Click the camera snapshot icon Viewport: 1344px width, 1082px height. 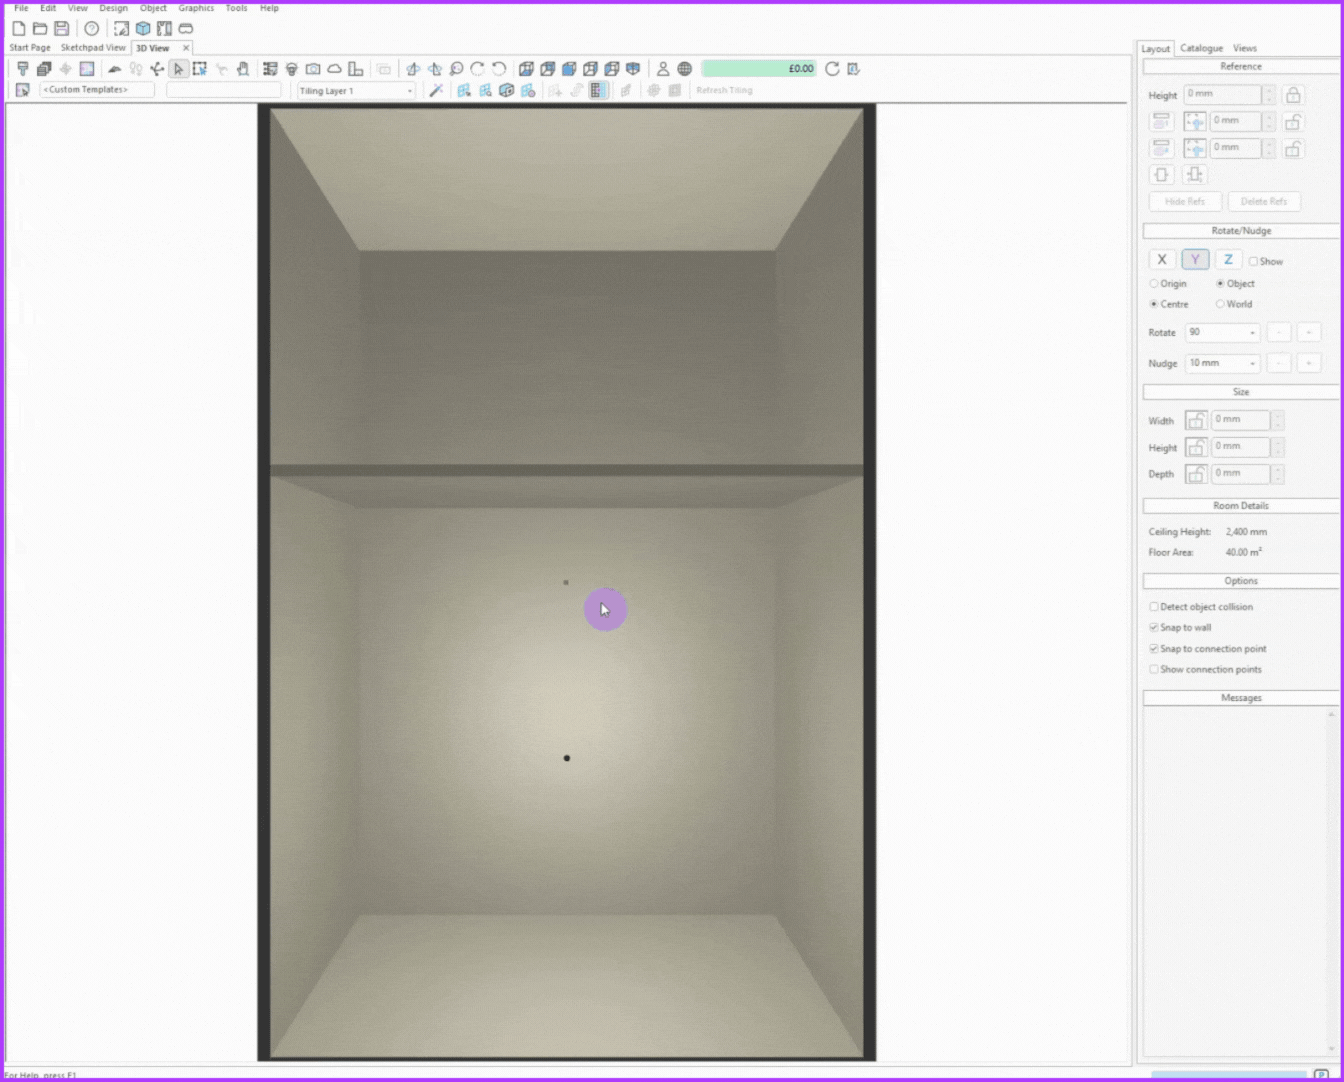click(x=313, y=69)
